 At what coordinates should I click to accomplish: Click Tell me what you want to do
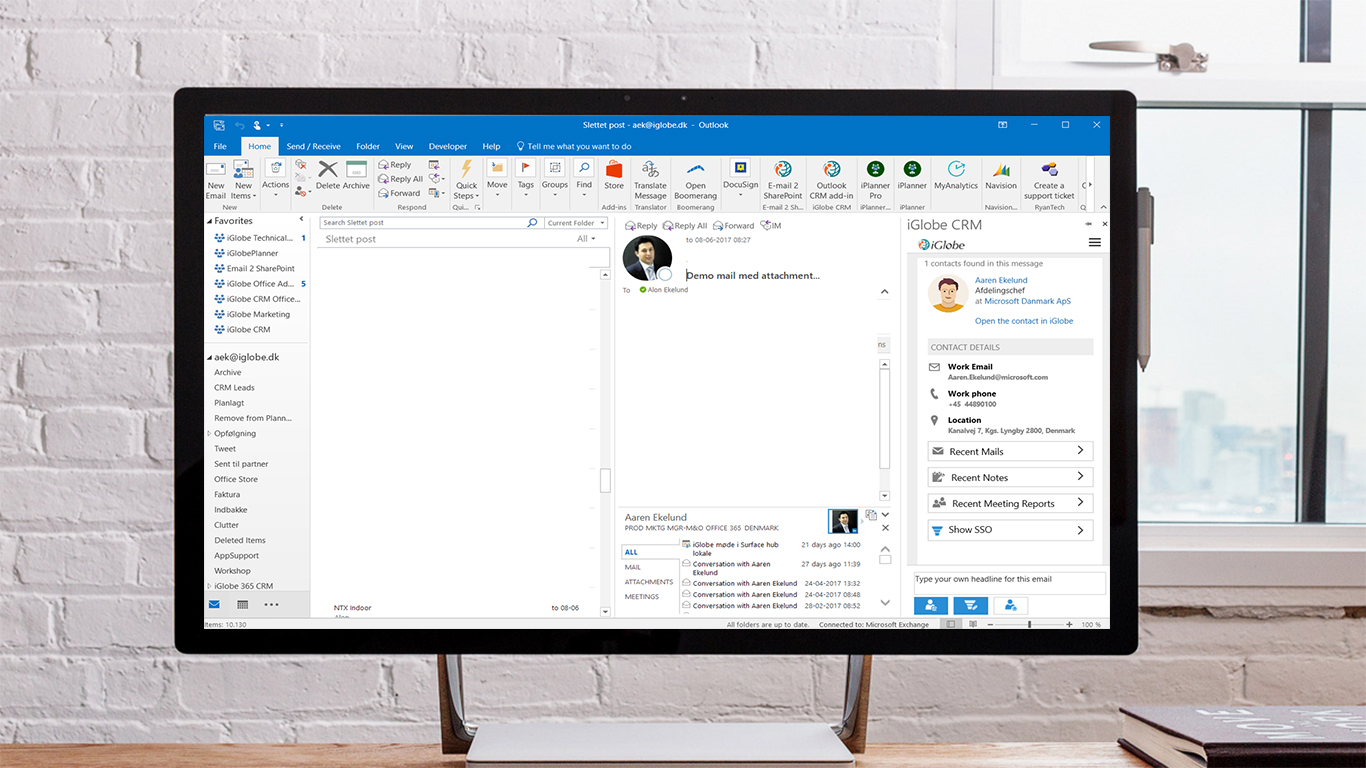point(574,146)
